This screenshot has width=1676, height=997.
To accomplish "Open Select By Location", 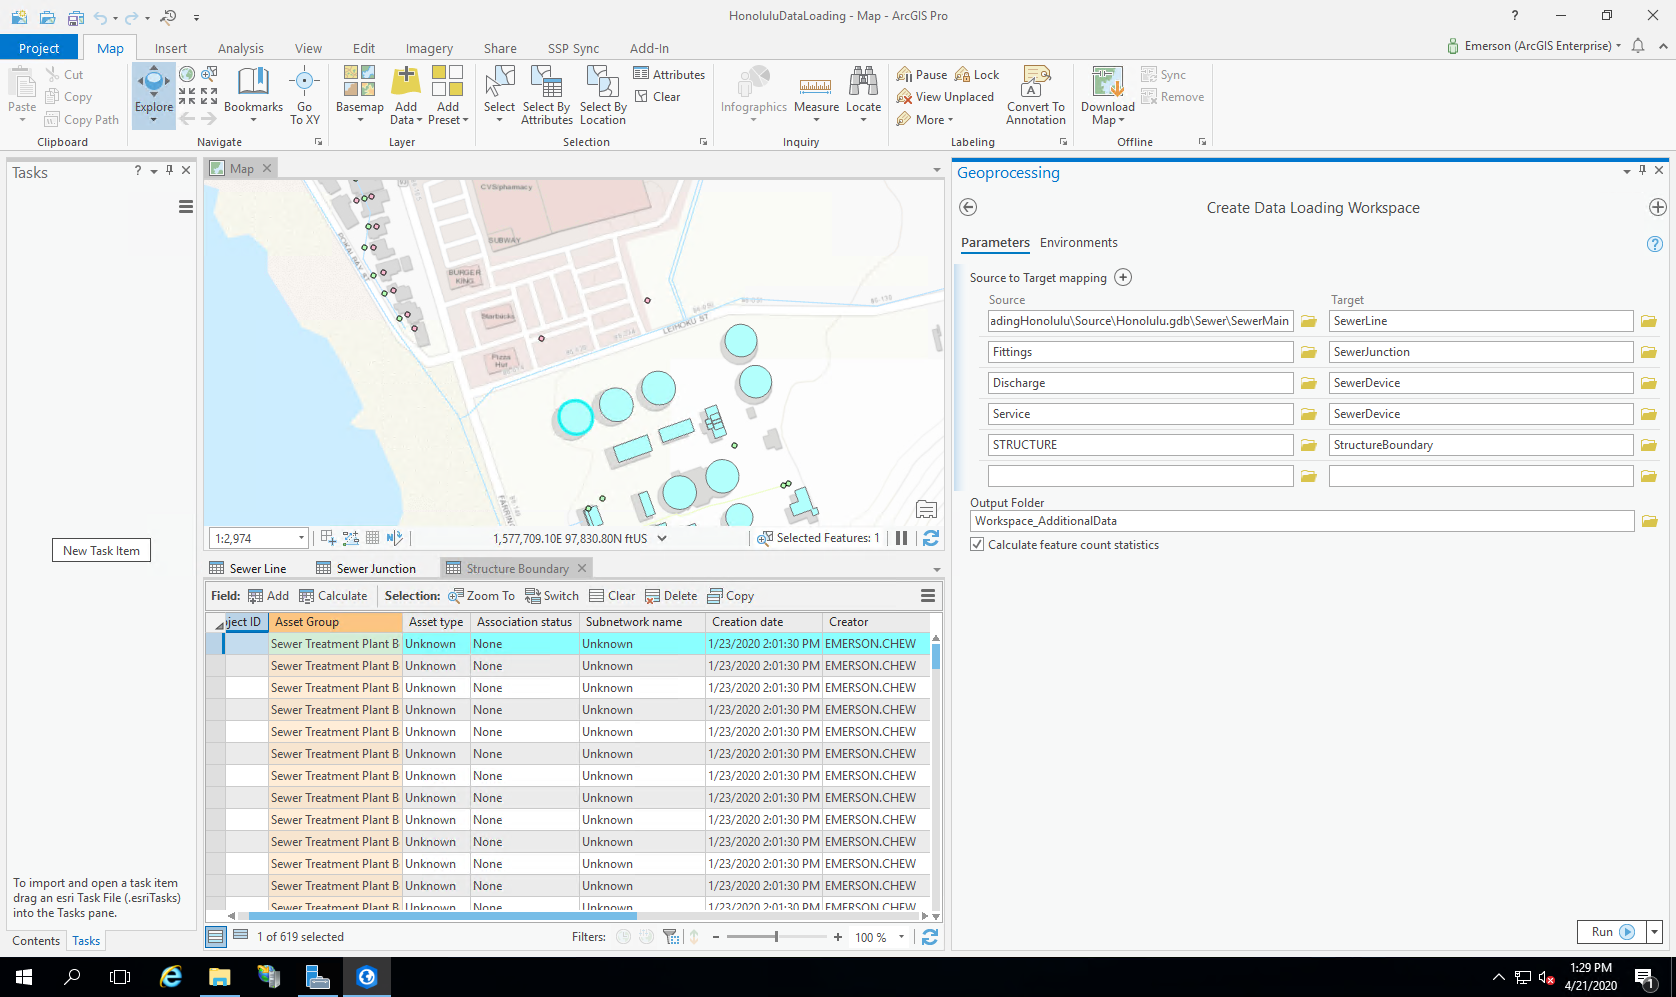I will [x=603, y=95].
